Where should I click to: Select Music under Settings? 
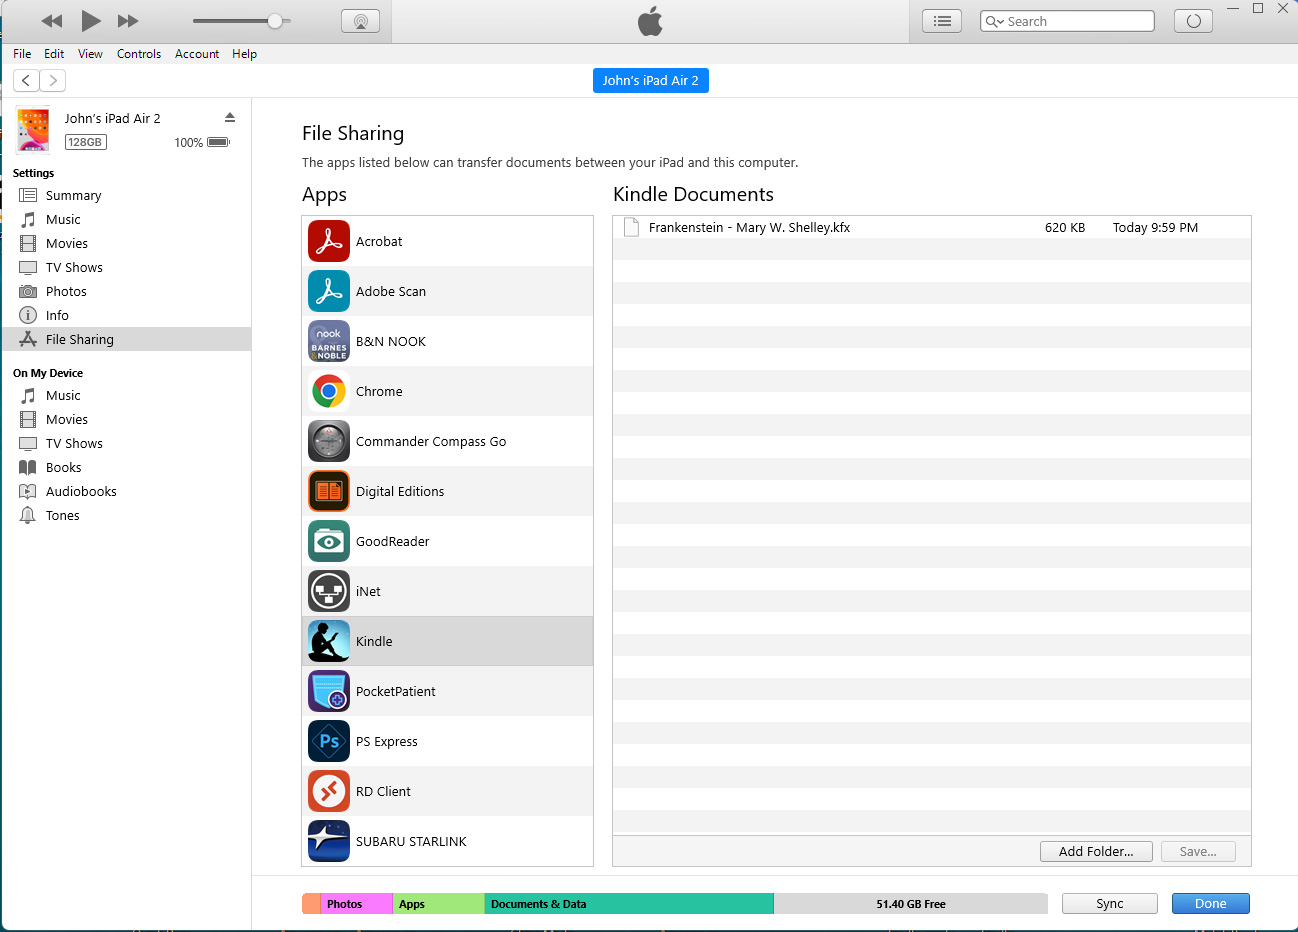click(x=126, y=219)
